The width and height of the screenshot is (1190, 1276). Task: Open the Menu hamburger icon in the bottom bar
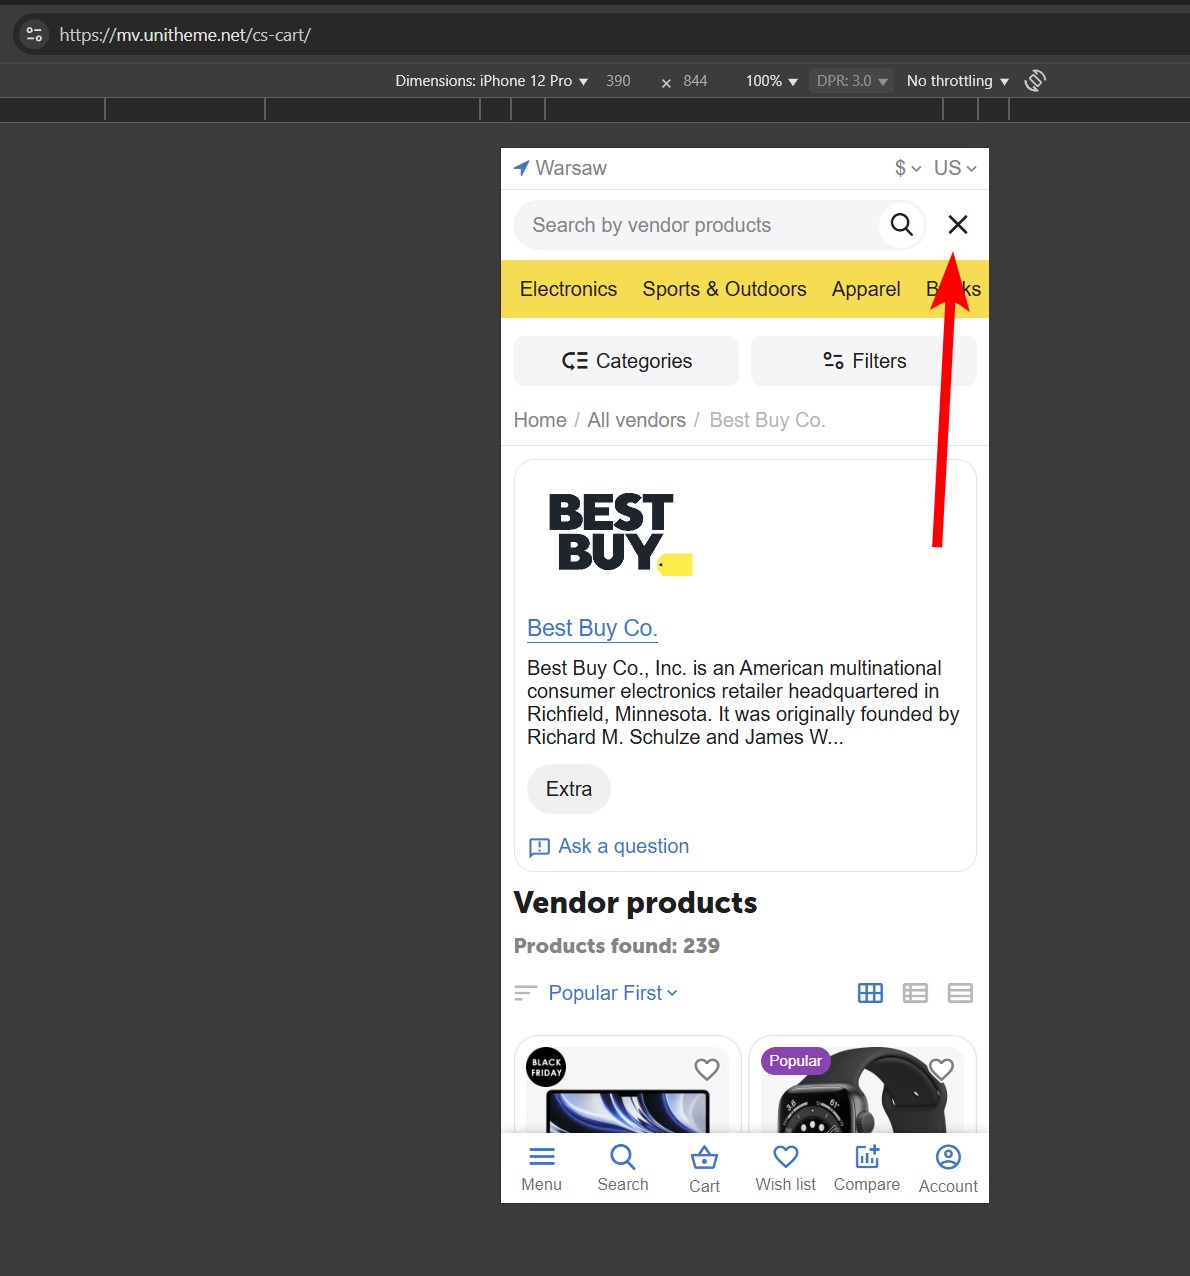point(542,1157)
